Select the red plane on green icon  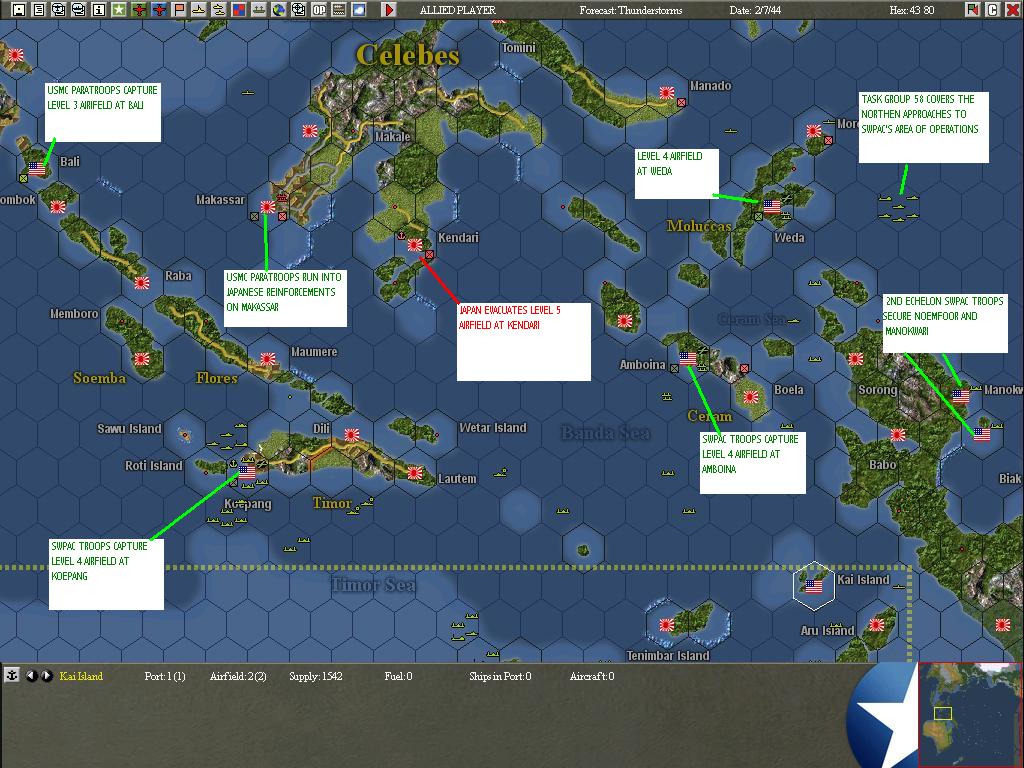click(x=139, y=10)
